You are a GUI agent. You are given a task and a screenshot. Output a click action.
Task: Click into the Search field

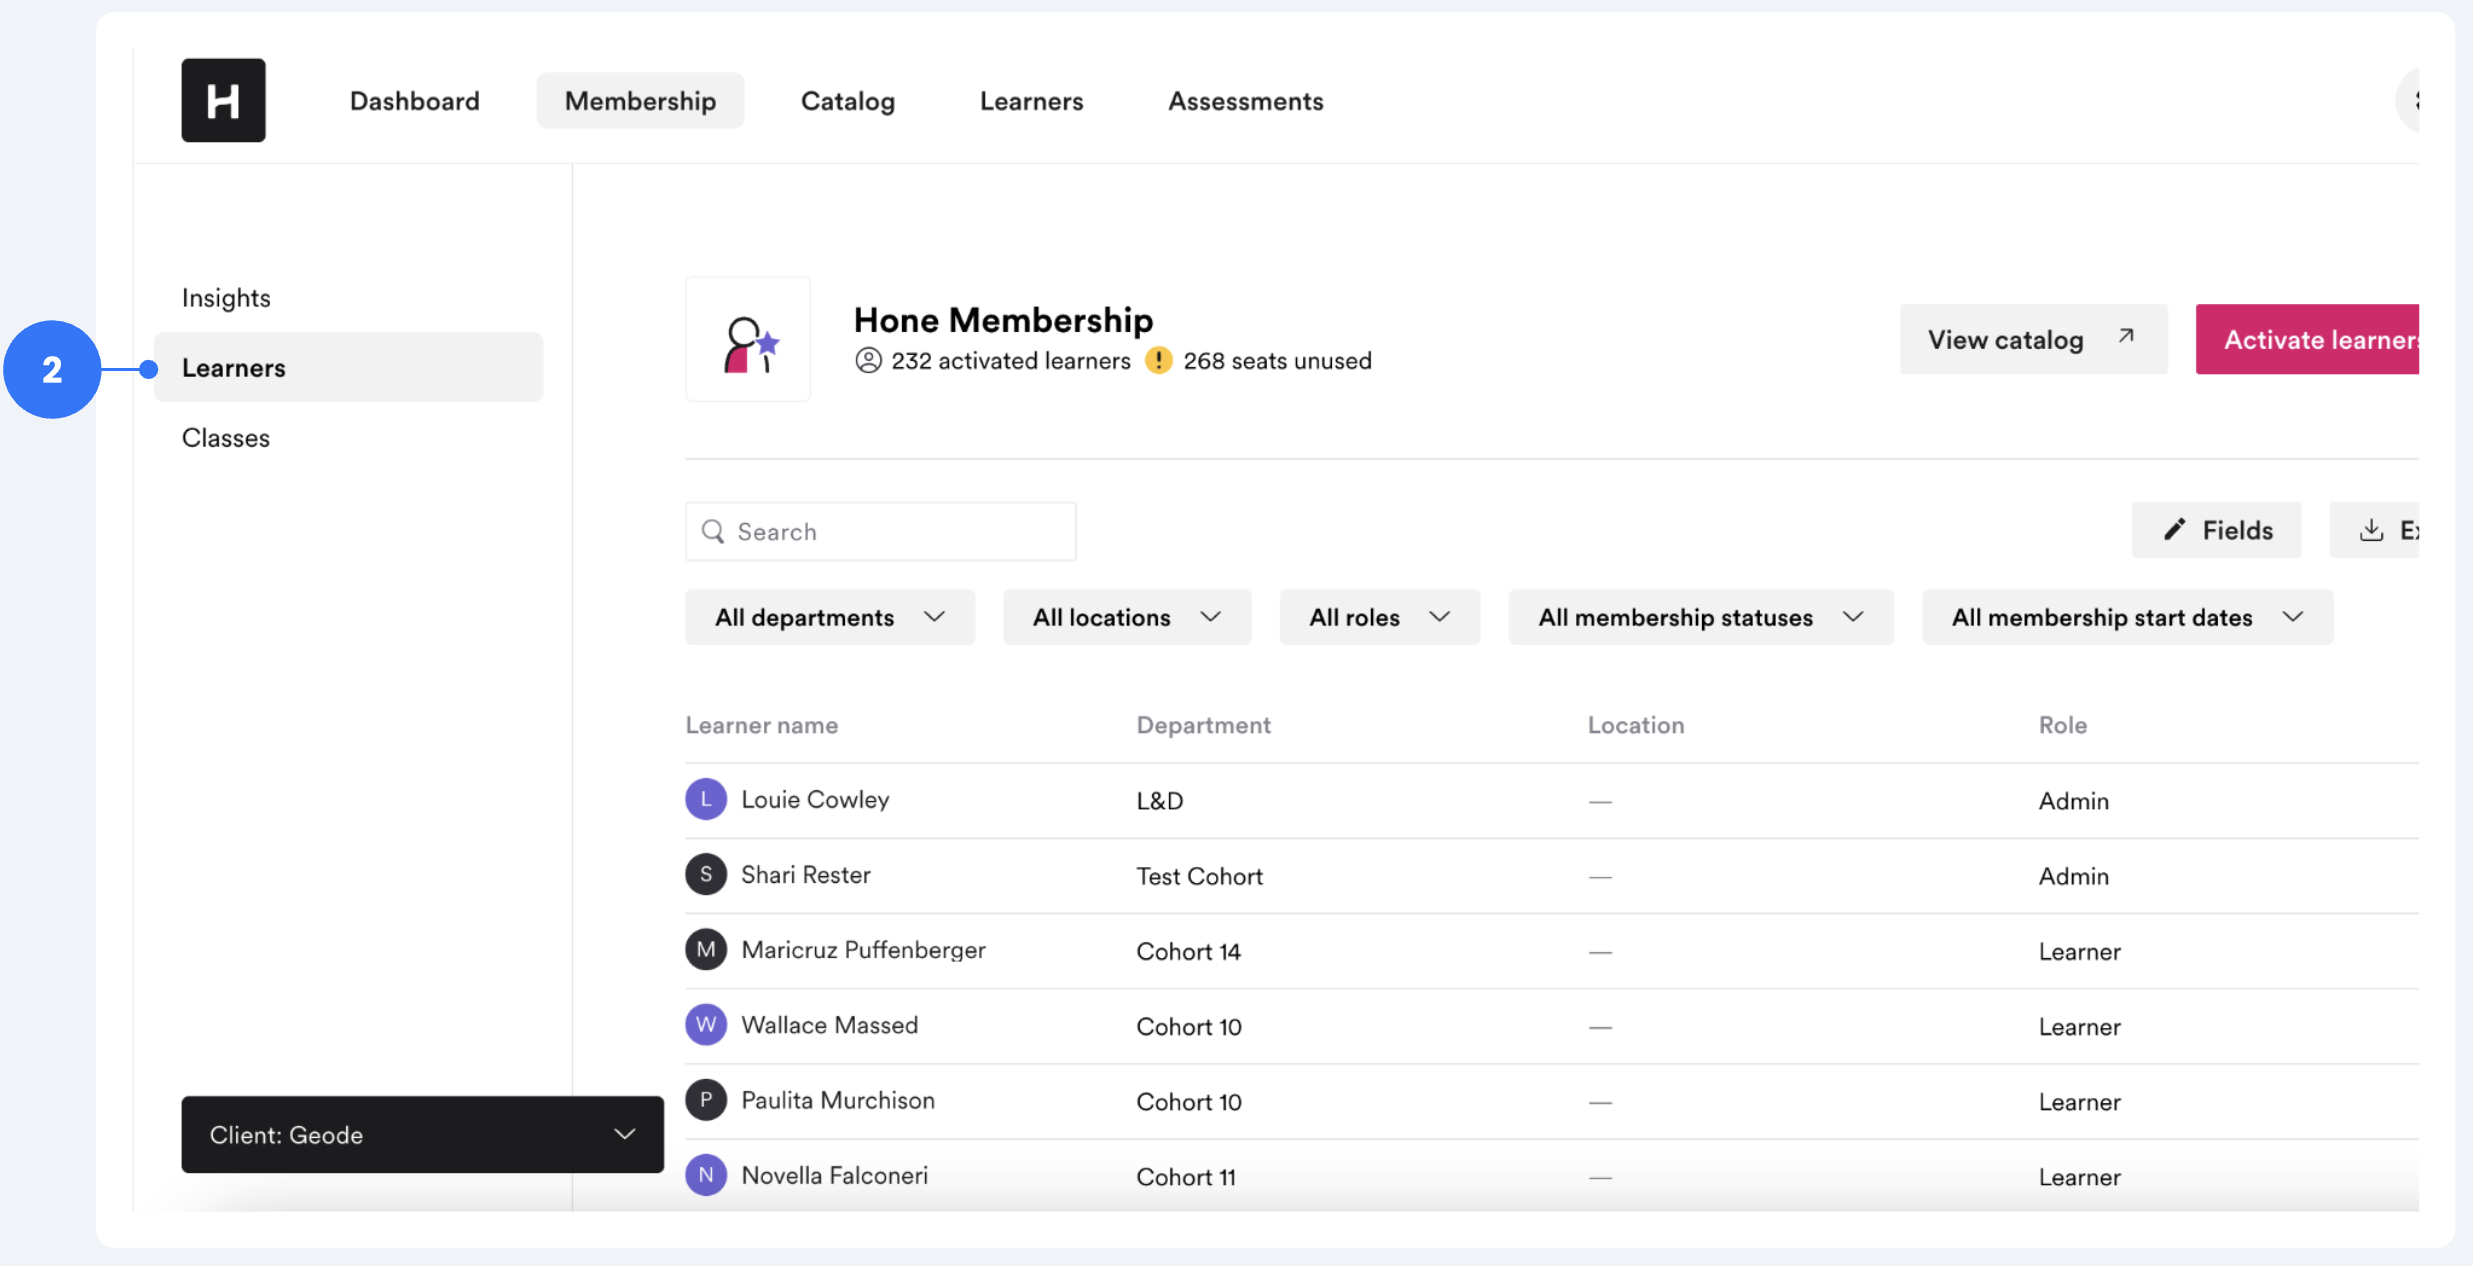[x=881, y=531]
